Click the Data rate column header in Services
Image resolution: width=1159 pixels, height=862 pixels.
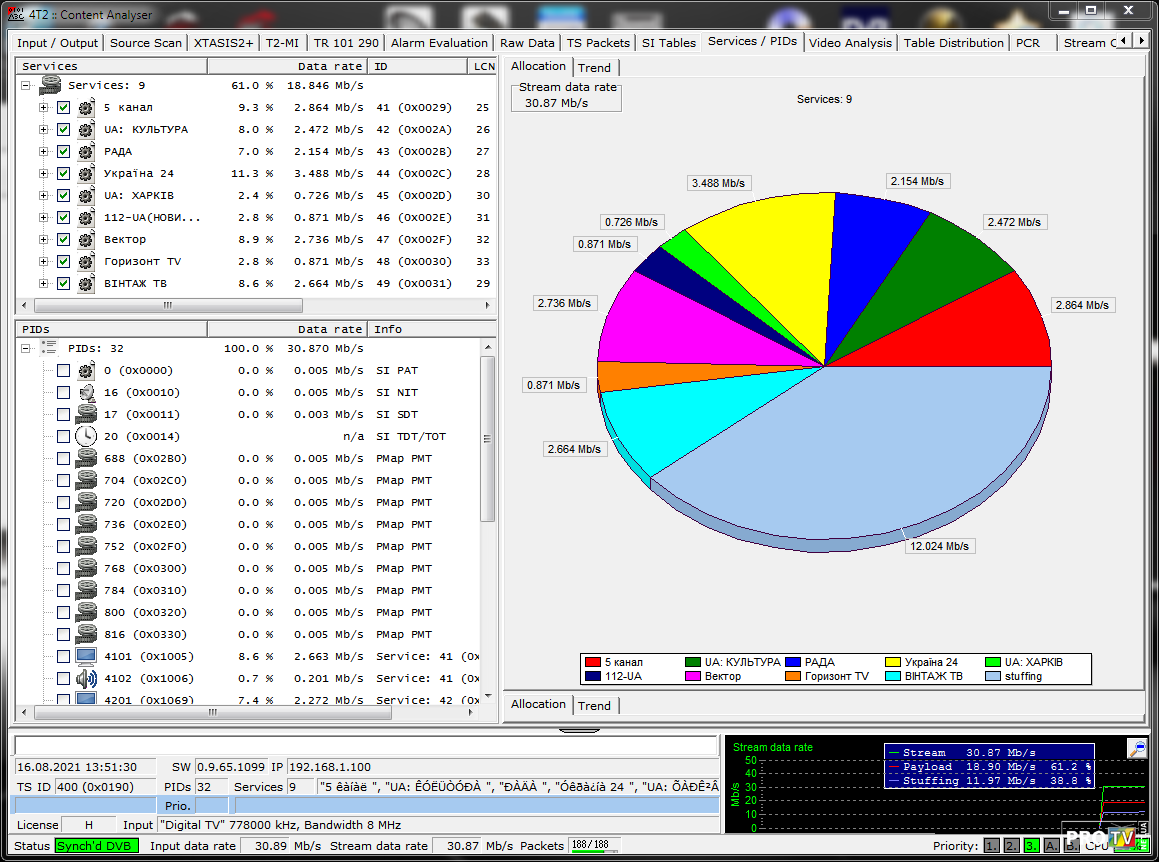[329, 66]
